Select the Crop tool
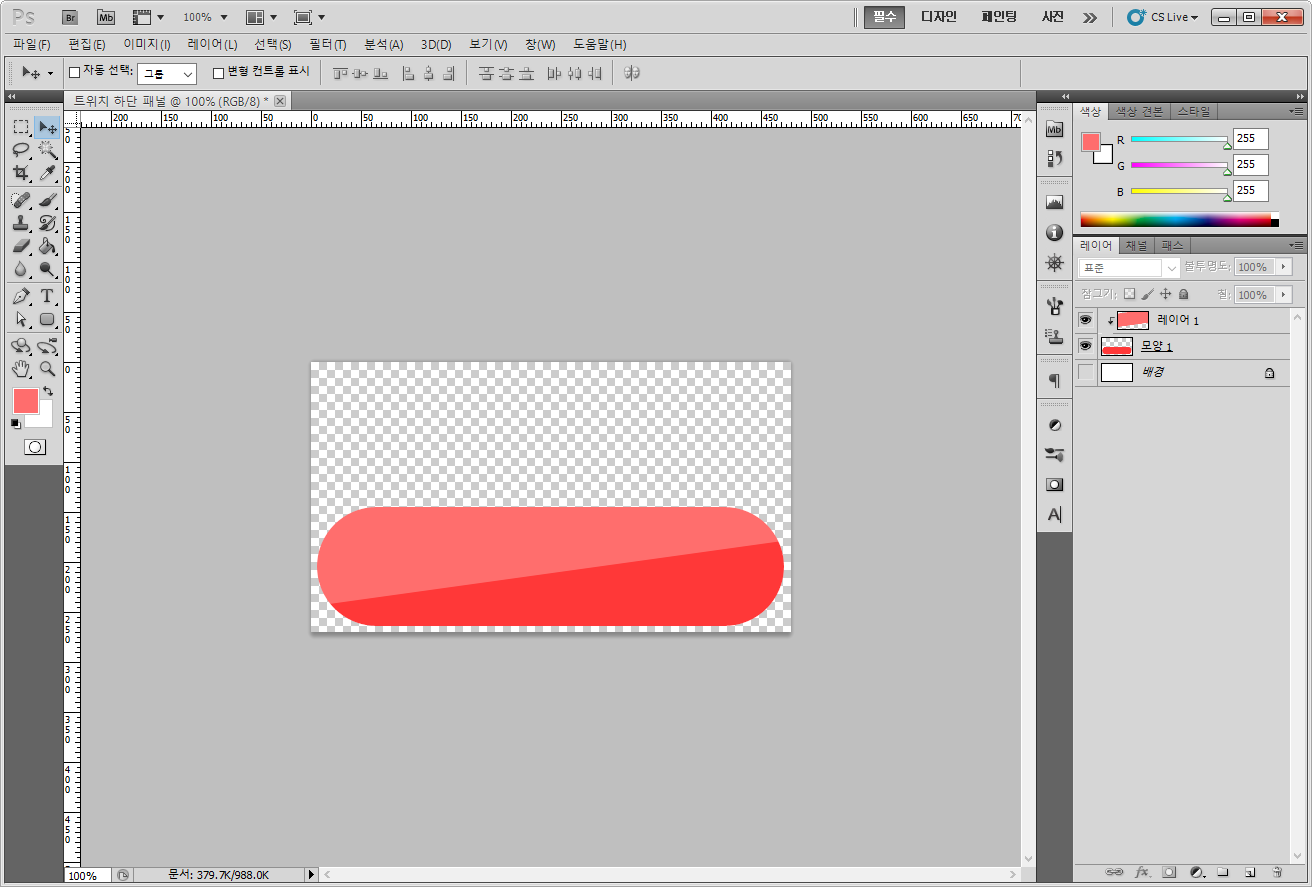This screenshot has height=887, width=1312. point(21,173)
